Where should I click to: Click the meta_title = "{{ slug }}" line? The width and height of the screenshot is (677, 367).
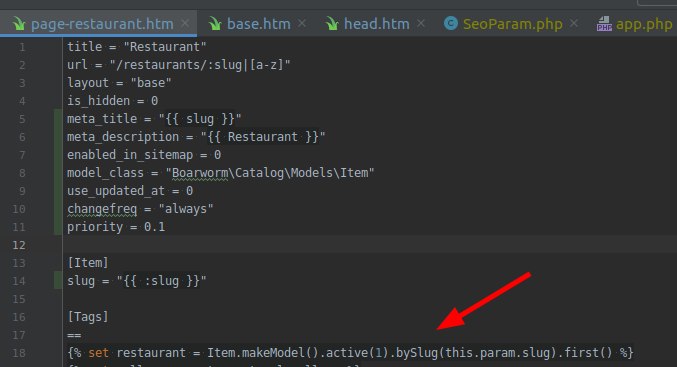coord(154,119)
